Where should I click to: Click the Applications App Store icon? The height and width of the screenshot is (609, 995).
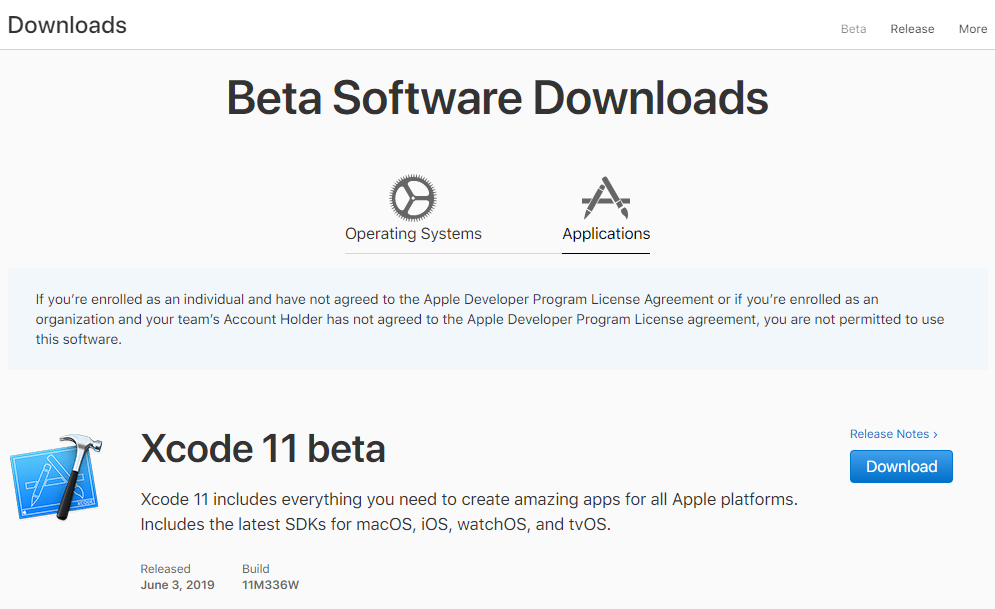tap(606, 198)
